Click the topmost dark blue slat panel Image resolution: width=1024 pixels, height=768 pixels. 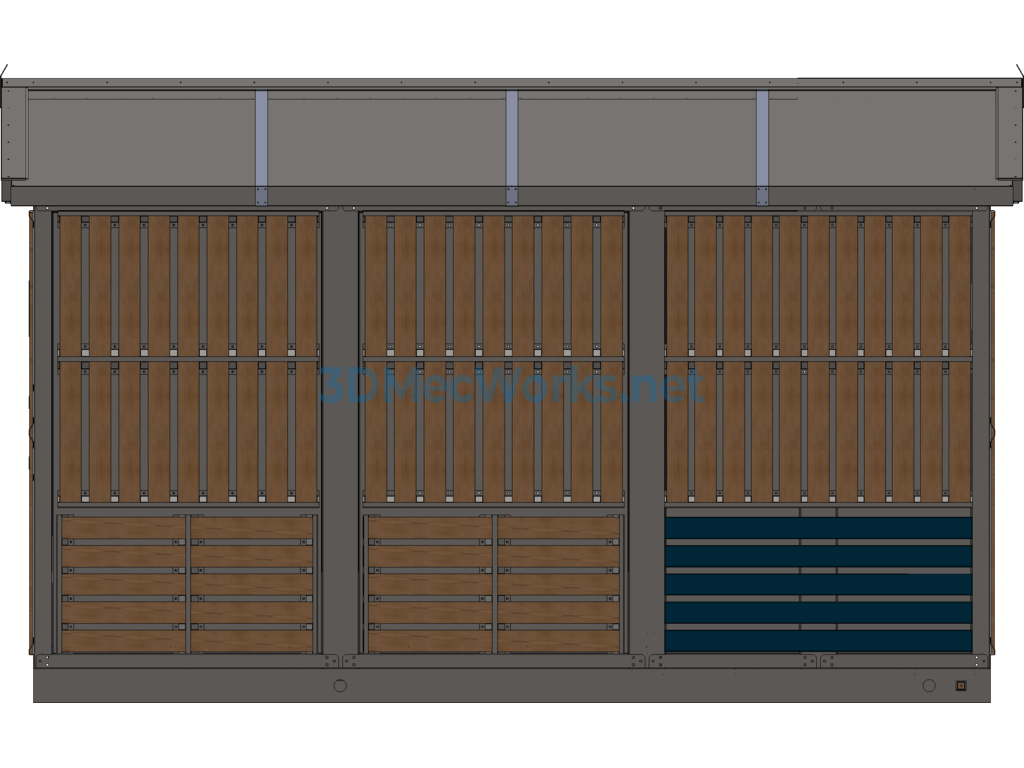(x=818, y=528)
